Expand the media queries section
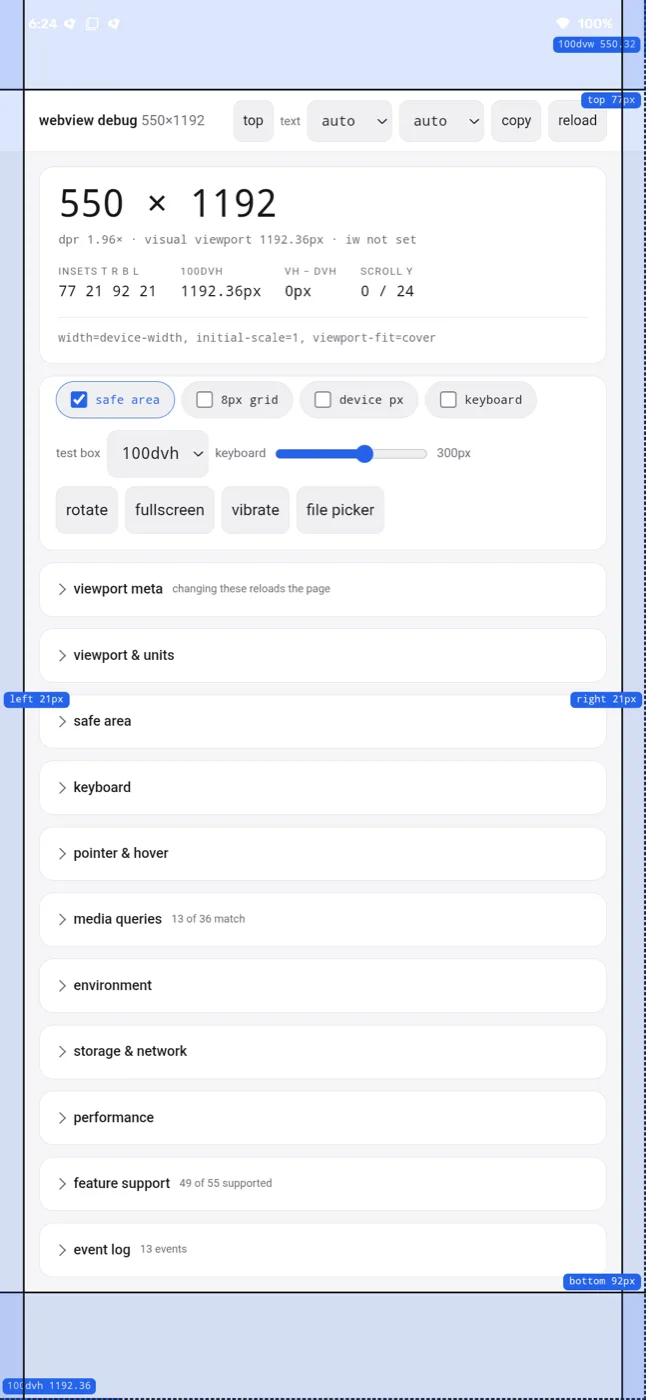The image size is (646, 1400). pyautogui.click(x=323, y=919)
